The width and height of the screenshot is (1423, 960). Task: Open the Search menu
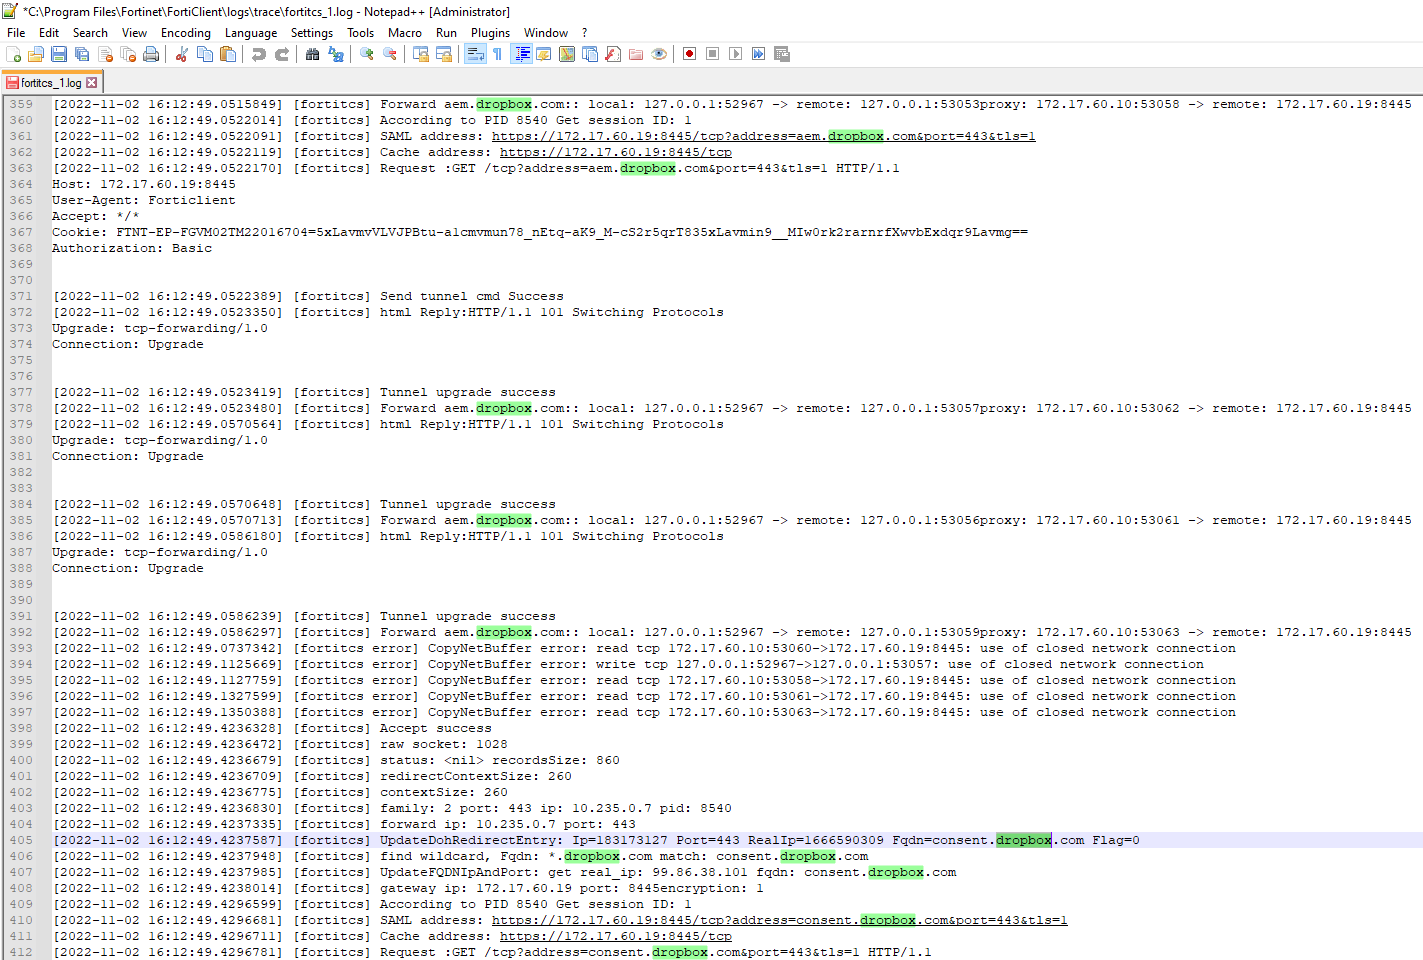(90, 33)
